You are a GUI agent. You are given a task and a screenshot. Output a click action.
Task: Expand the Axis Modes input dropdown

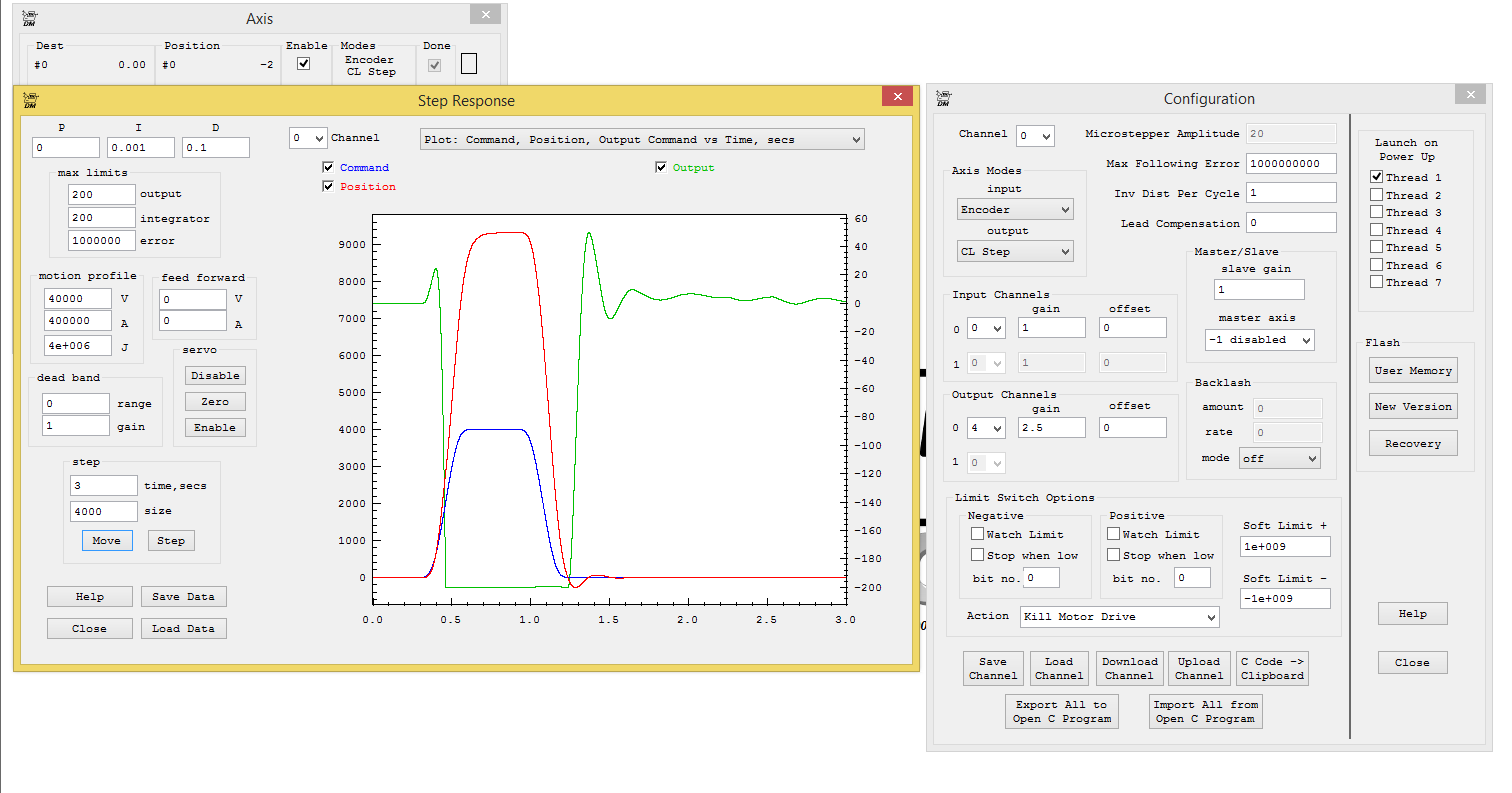1014,210
